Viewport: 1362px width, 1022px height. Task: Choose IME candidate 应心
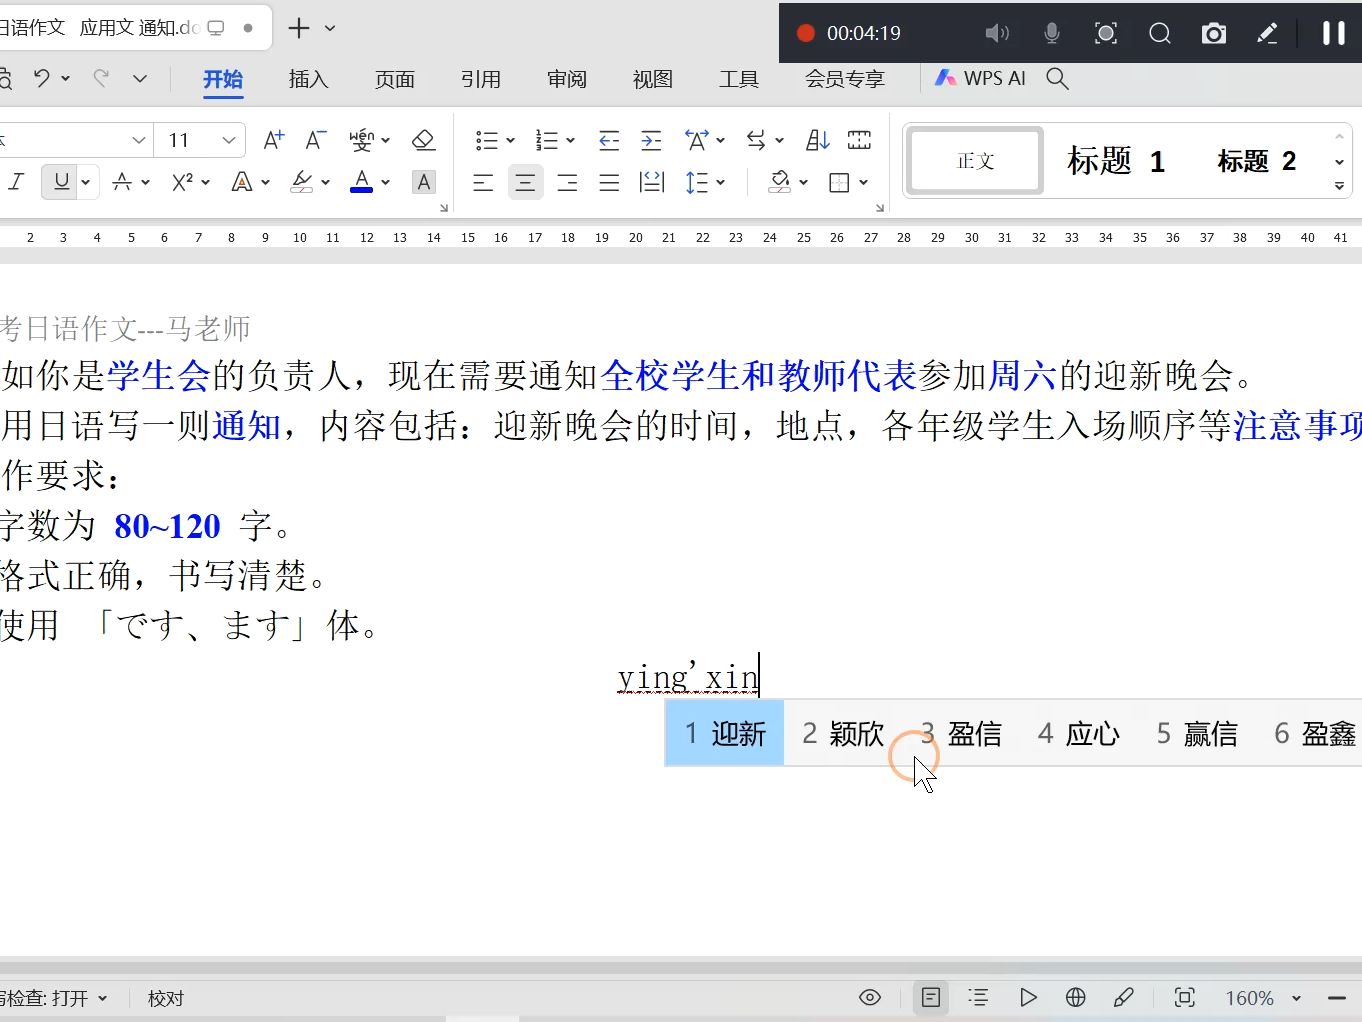tap(1079, 734)
